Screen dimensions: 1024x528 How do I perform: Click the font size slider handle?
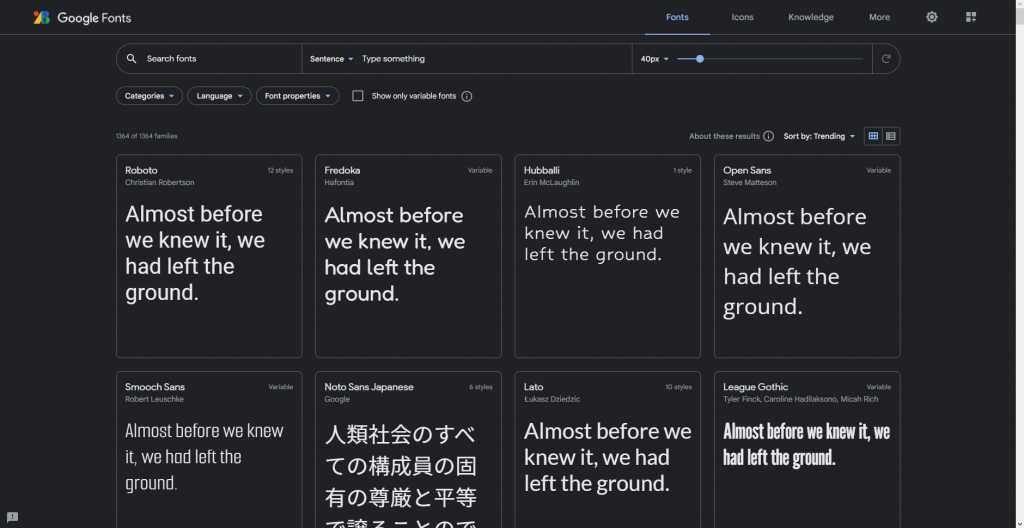[x=700, y=59]
